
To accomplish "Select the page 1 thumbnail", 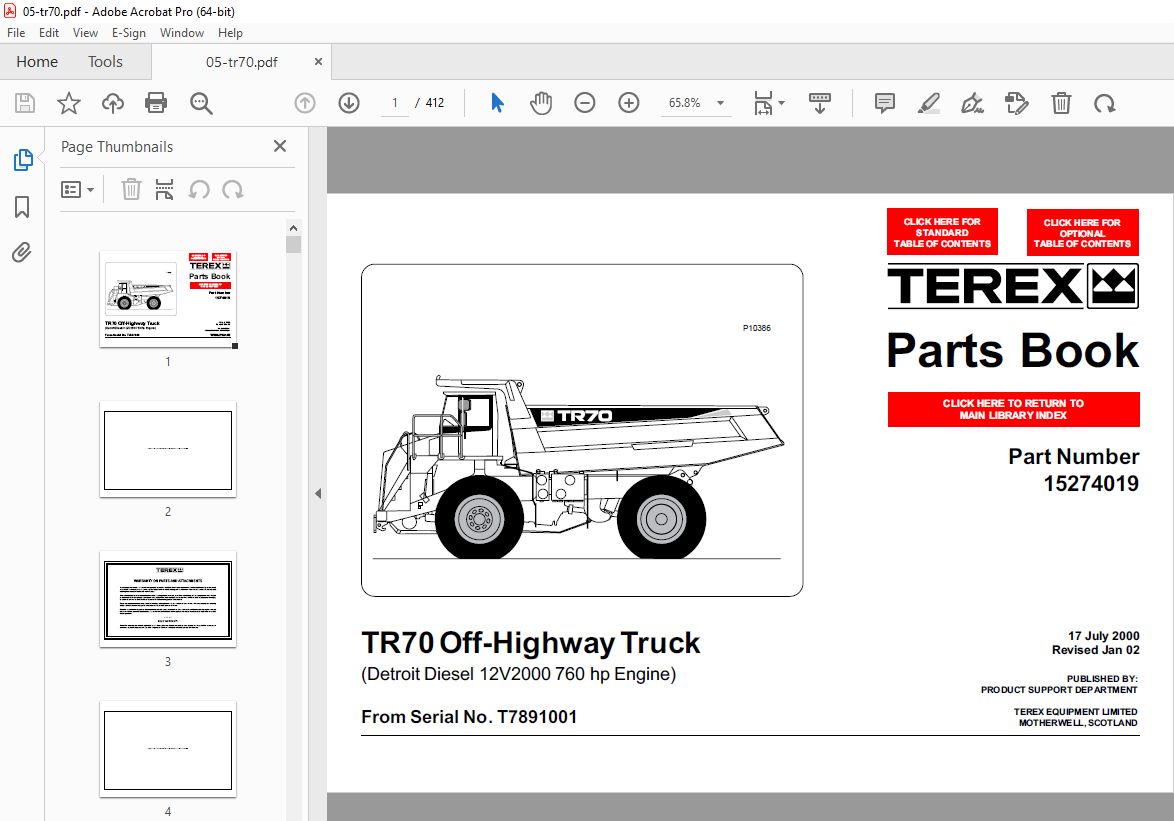I will (x=168, y=299).
